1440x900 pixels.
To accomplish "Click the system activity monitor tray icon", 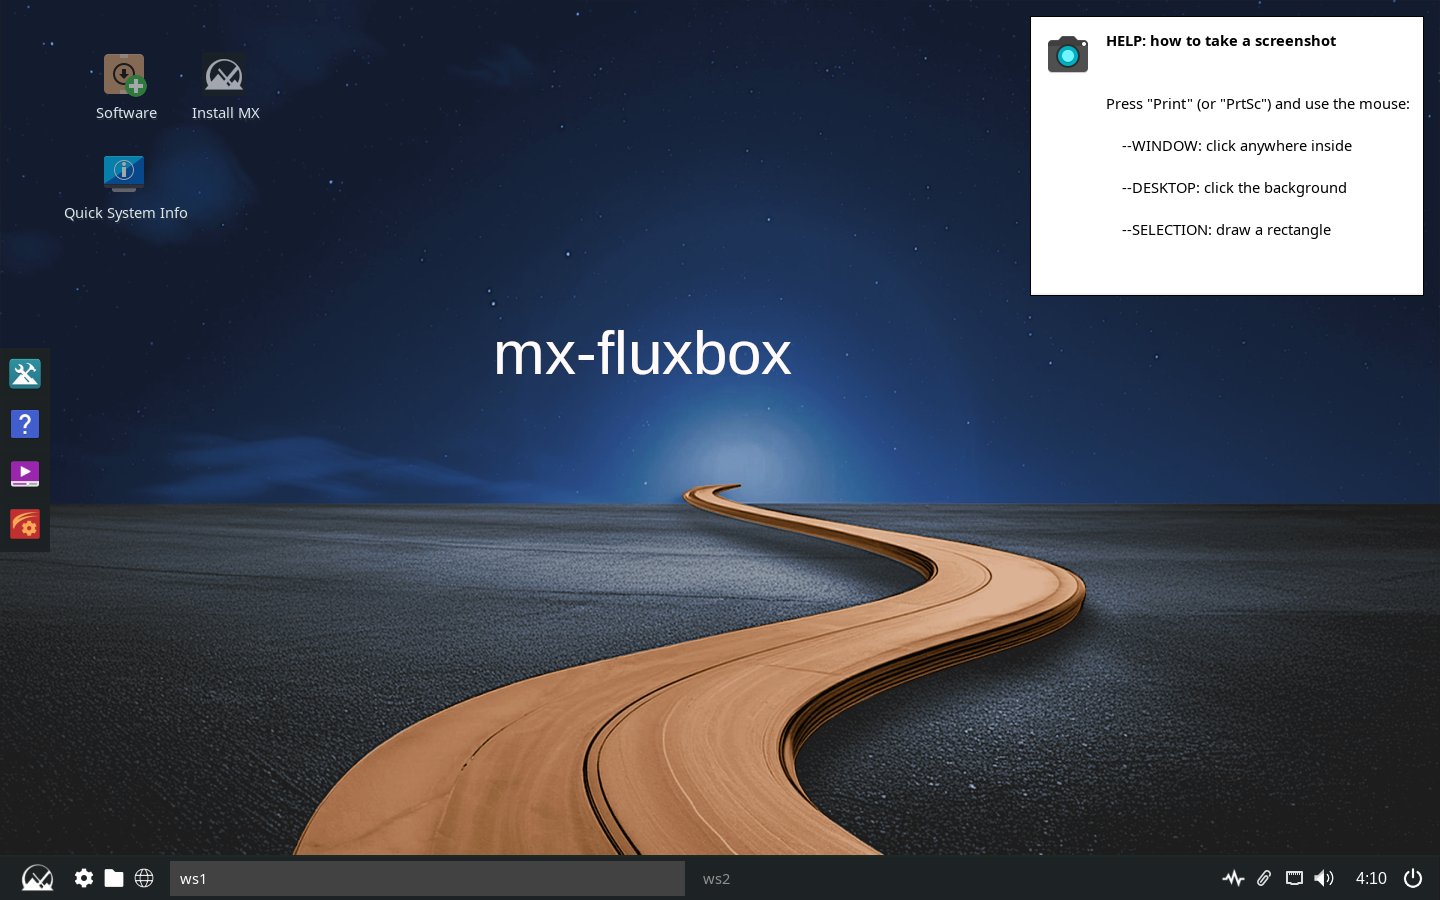I will (1233, 878).
